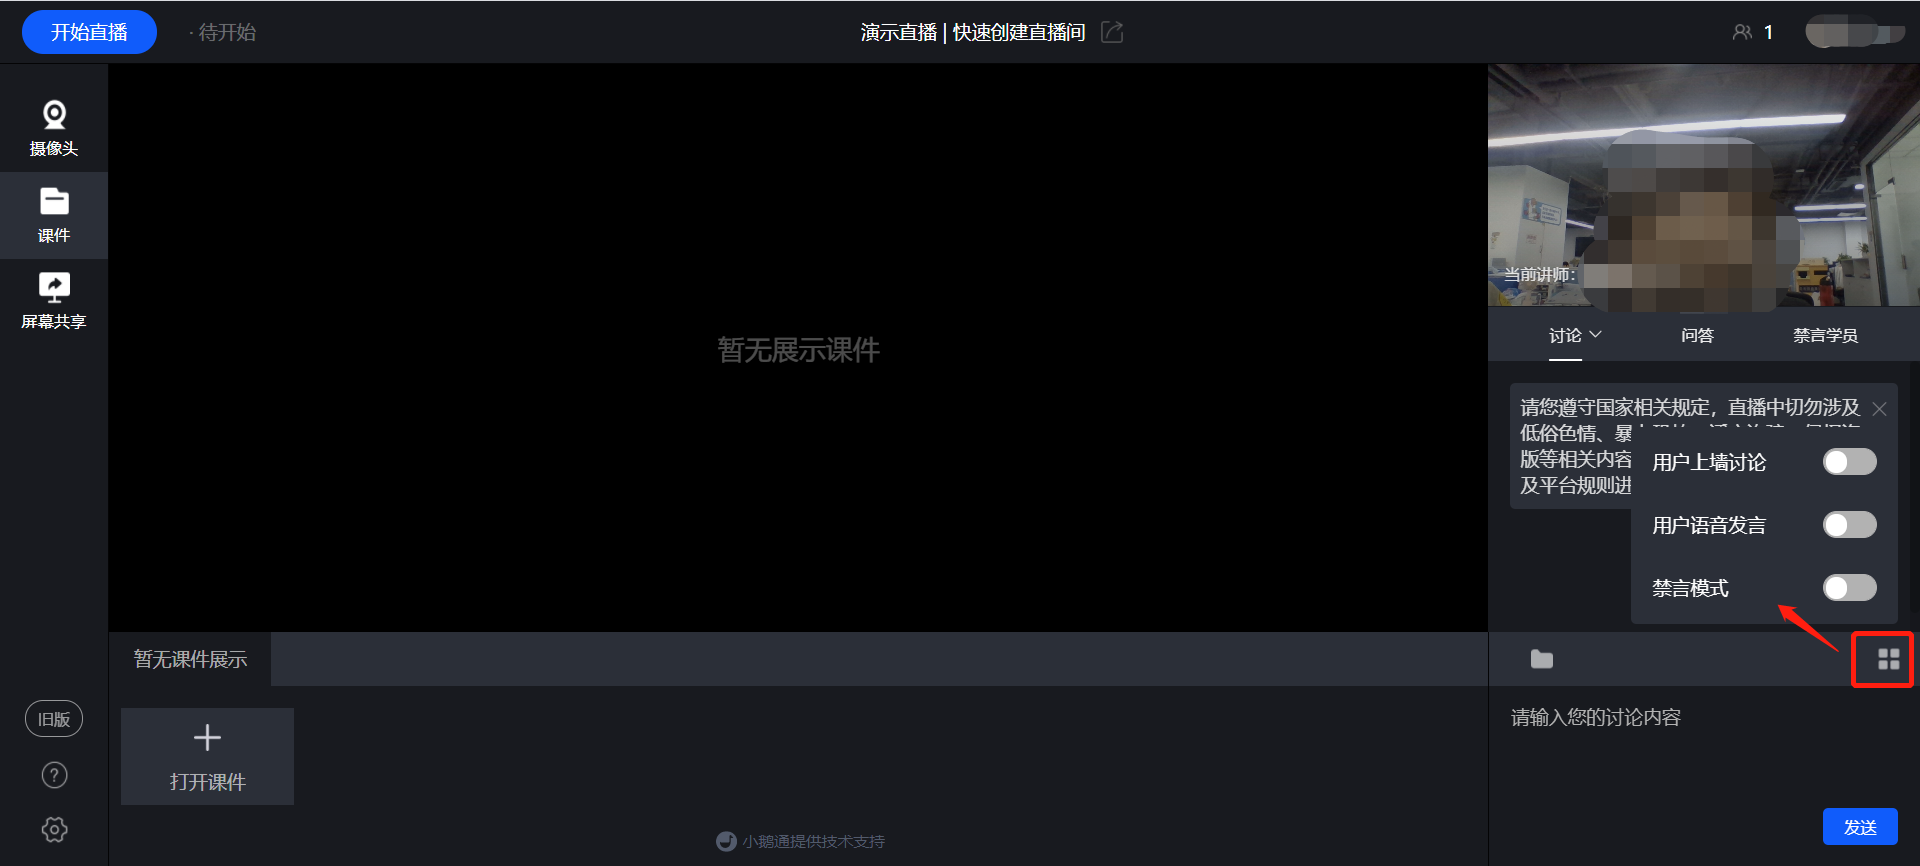Switch to the 禁言学员 tab
Viewport: 1920px width, 866px height.
click(1825, 335)
